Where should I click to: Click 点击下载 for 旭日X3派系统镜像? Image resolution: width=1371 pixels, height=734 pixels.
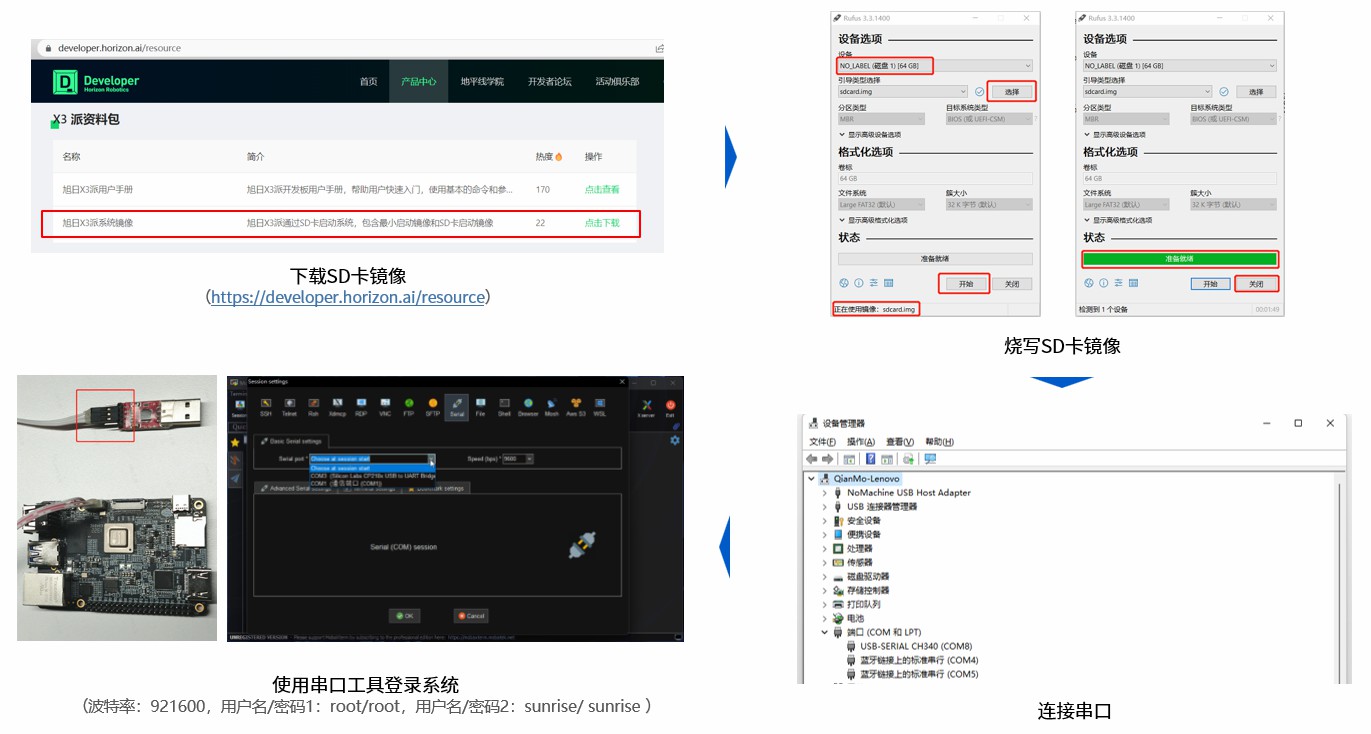[602, 223]
